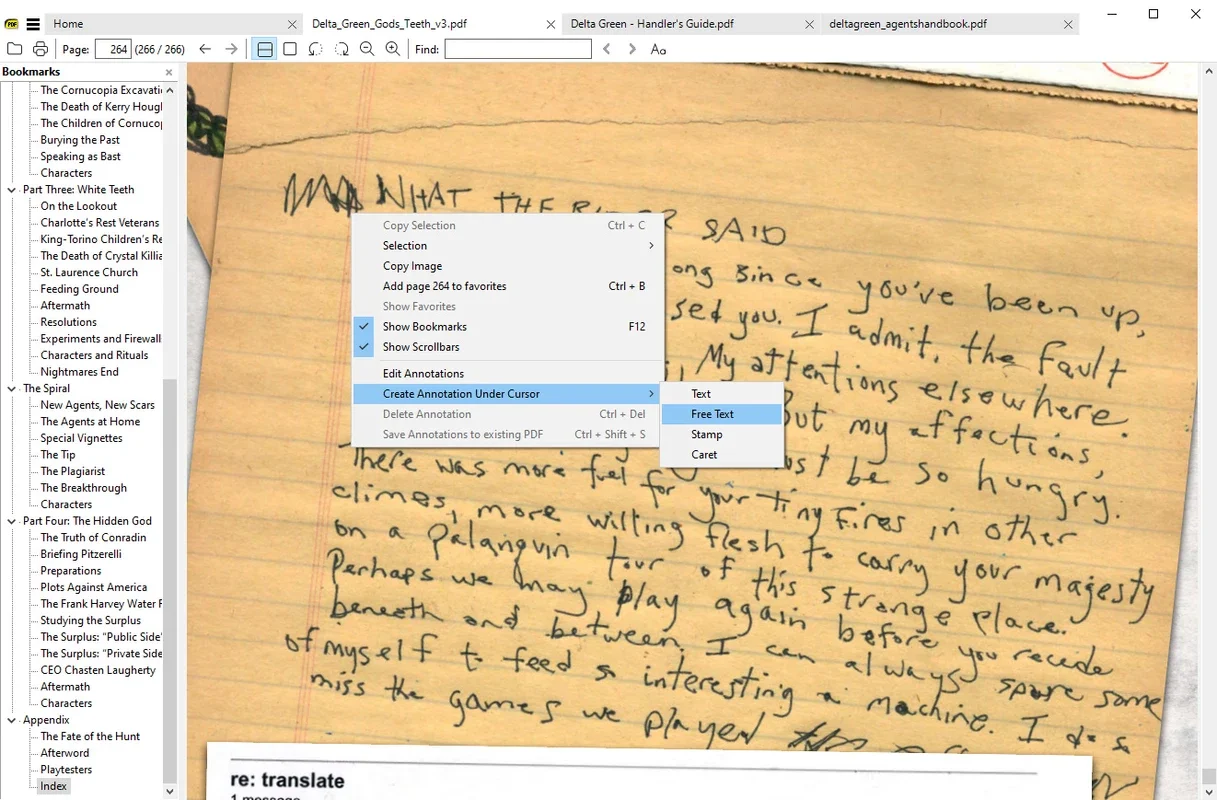Collapse the Part Three: White Teeth section

[x=12, y=190]
